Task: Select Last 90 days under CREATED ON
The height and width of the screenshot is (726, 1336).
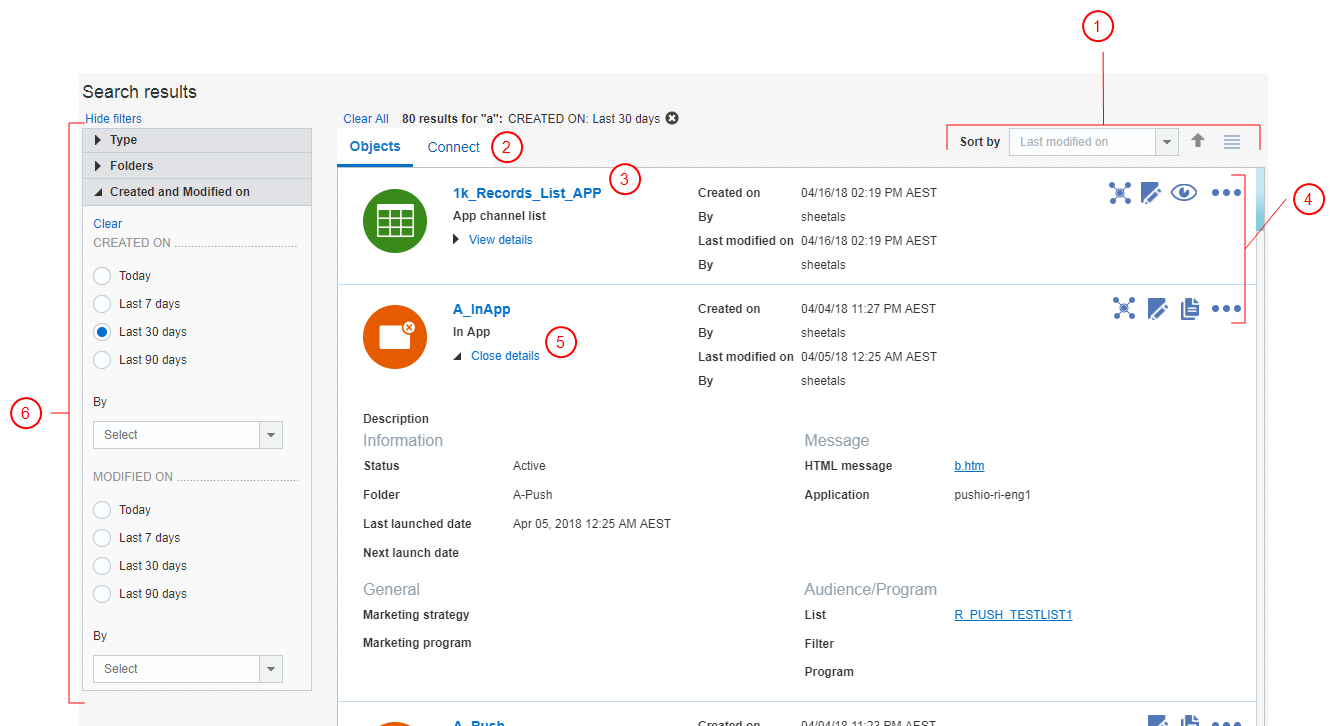Action: click(101, 359)
